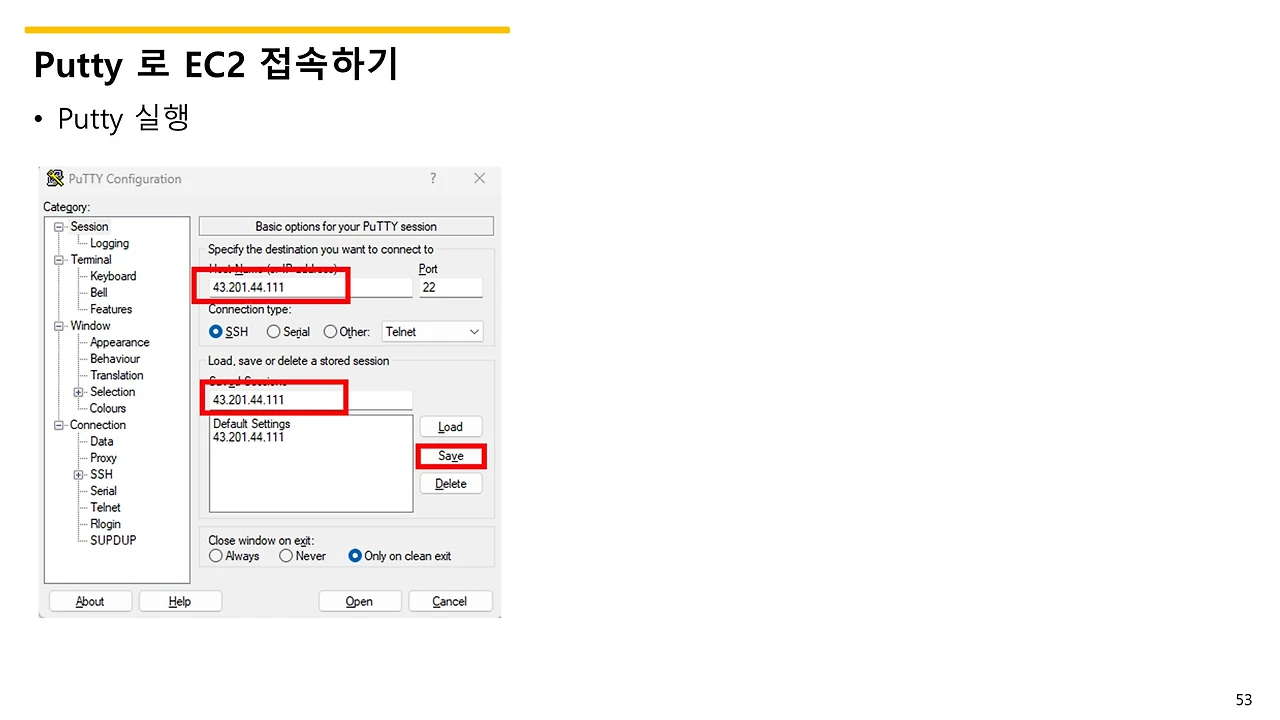Select the SUPDUP category
1280x720 pixels.
pyautogui.click(x=112, y=540)
